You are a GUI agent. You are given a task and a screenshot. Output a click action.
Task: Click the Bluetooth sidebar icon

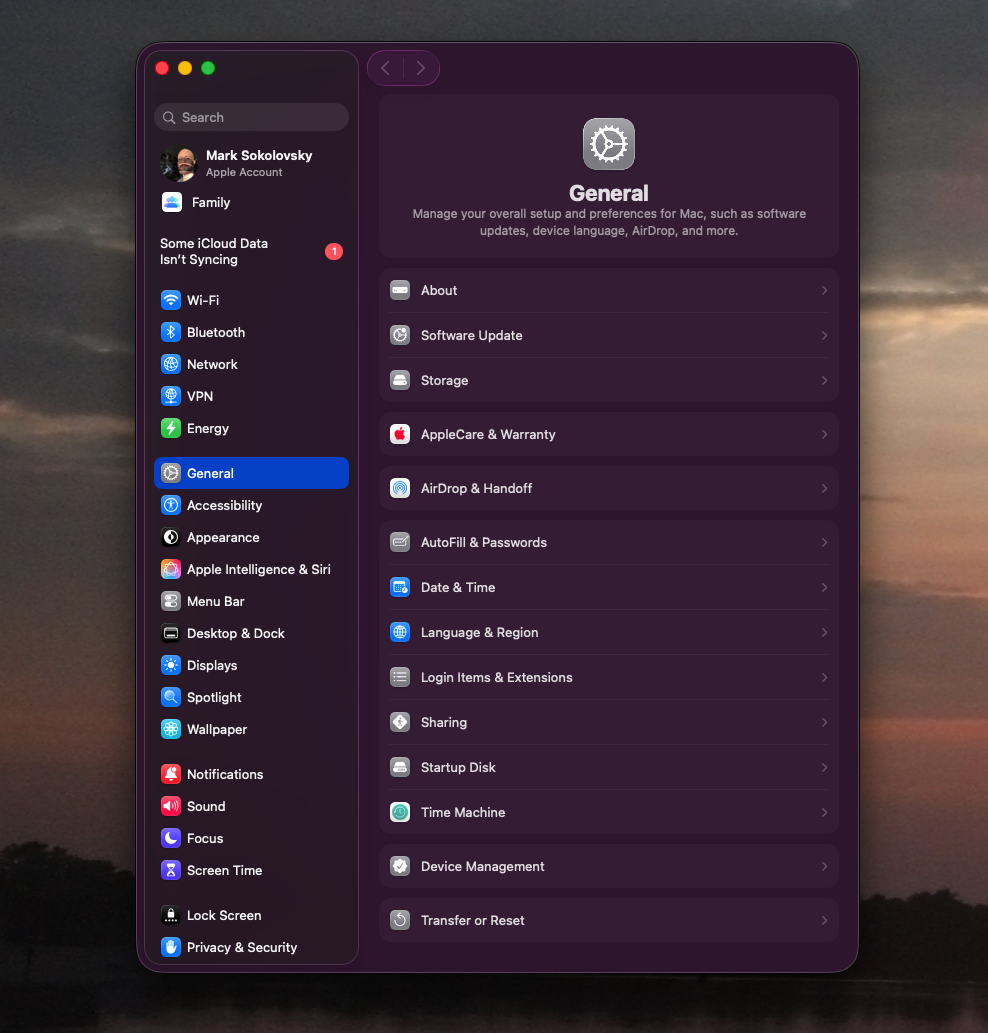click(x=171, y=332)
